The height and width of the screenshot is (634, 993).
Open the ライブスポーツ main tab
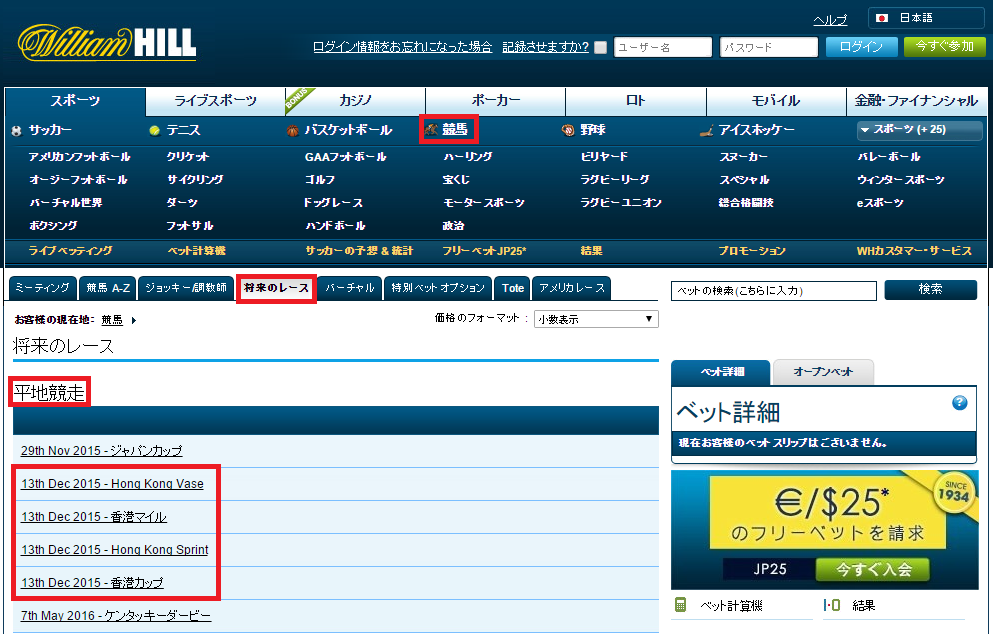coord(215,101)
